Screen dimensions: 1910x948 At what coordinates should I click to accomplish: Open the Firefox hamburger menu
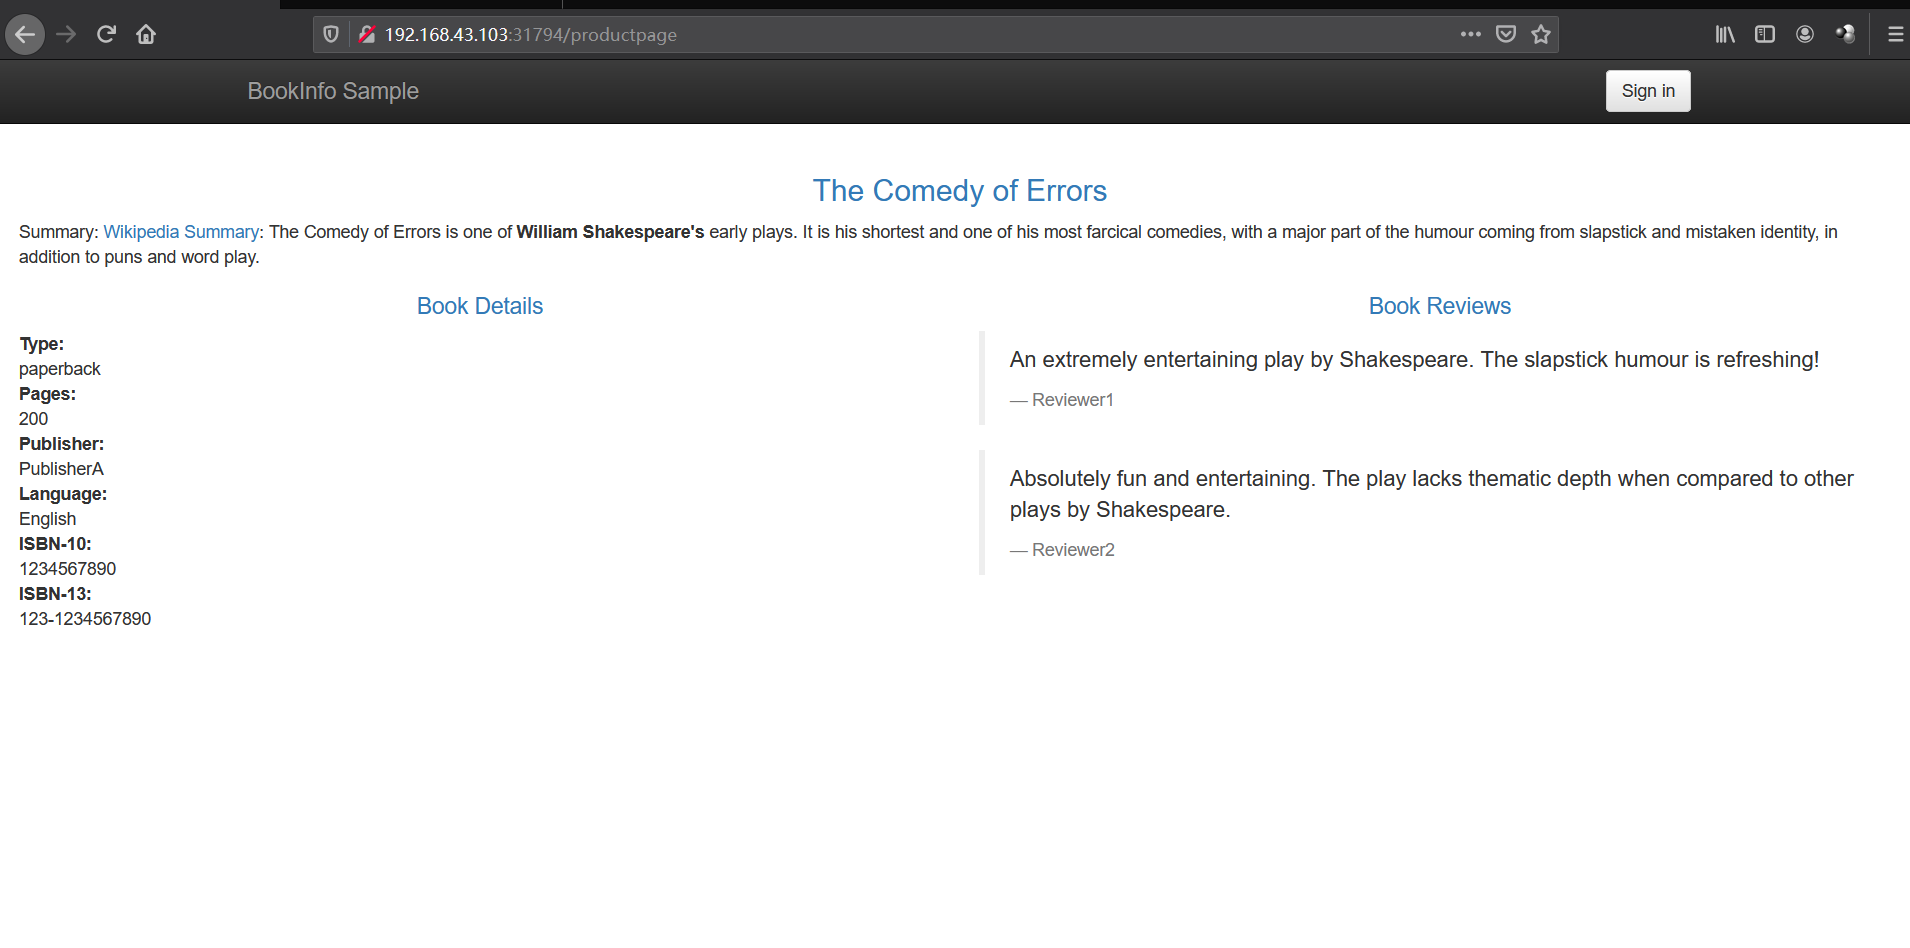click(x=1895, y=35)
